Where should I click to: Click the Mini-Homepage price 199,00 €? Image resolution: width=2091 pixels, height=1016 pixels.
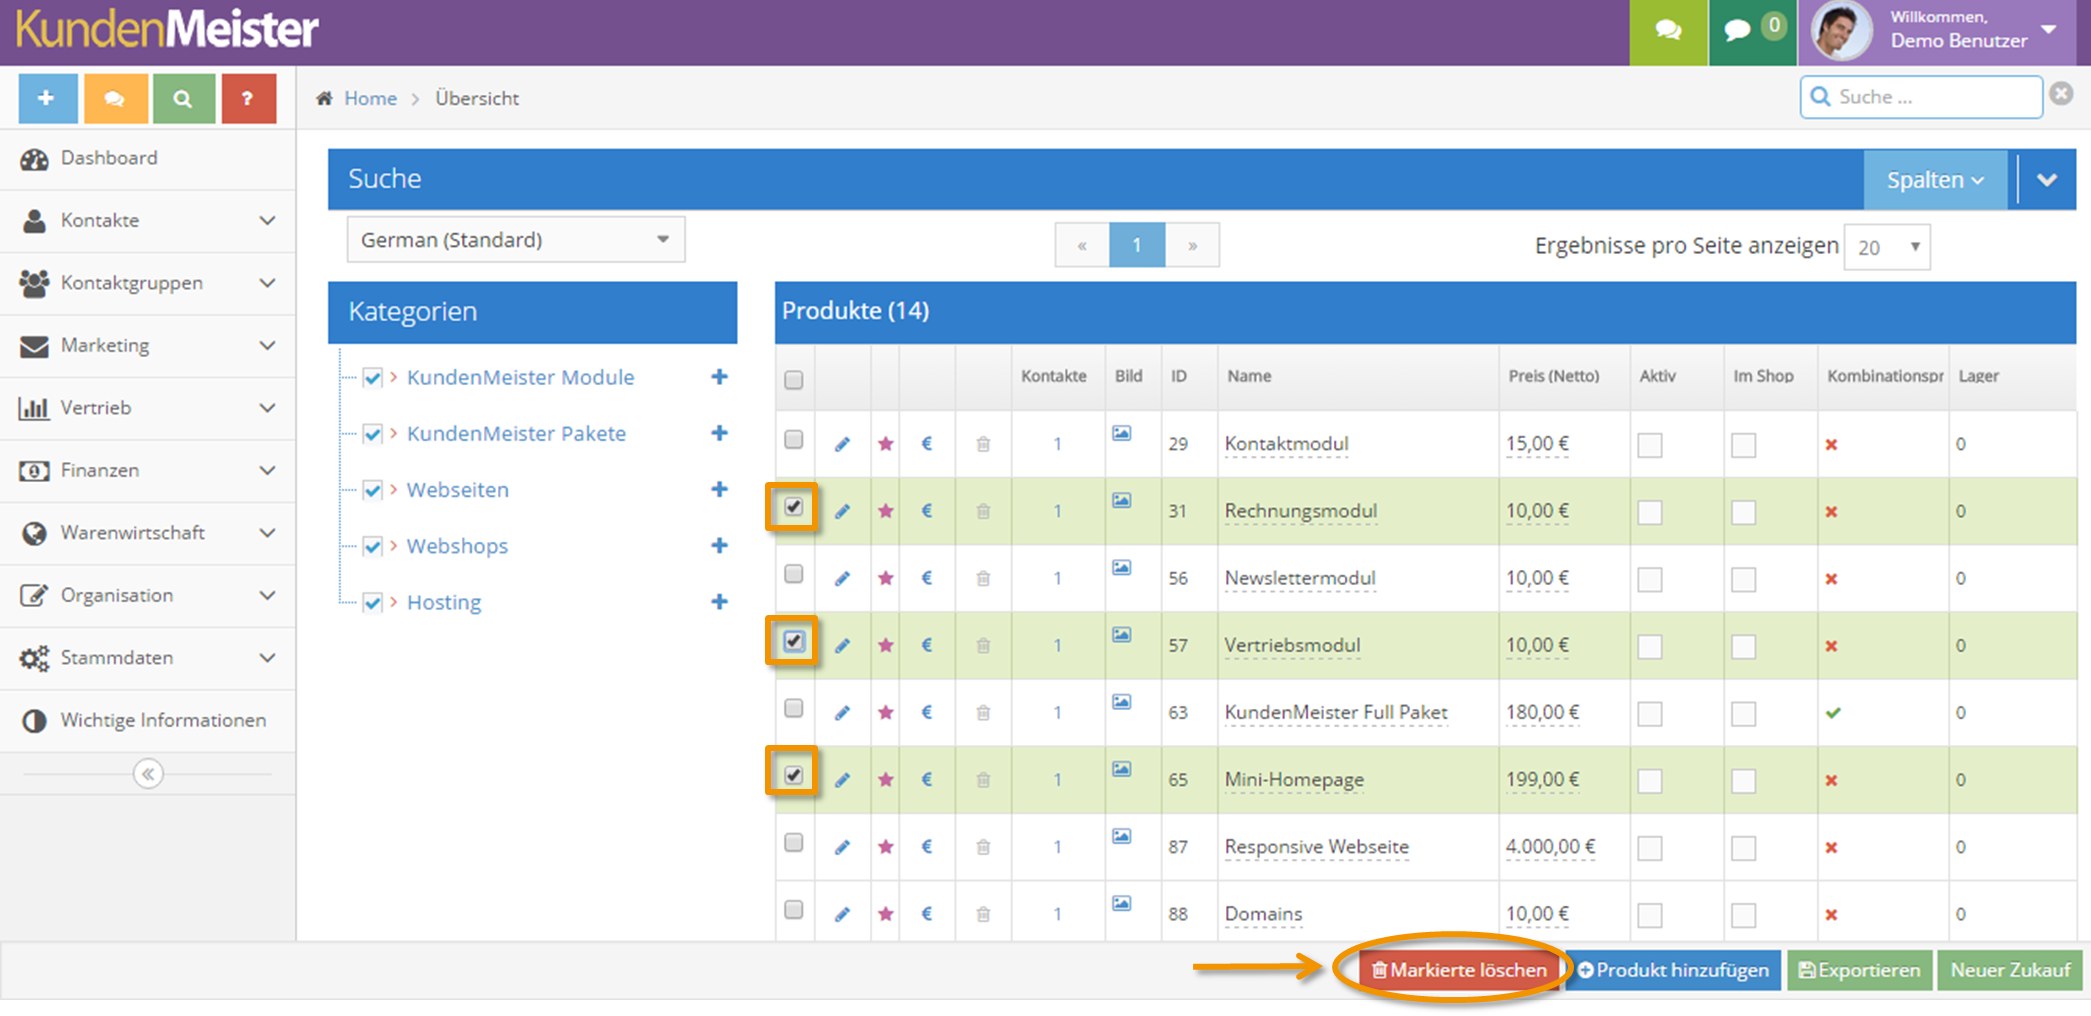click(x=1542, y=779)
